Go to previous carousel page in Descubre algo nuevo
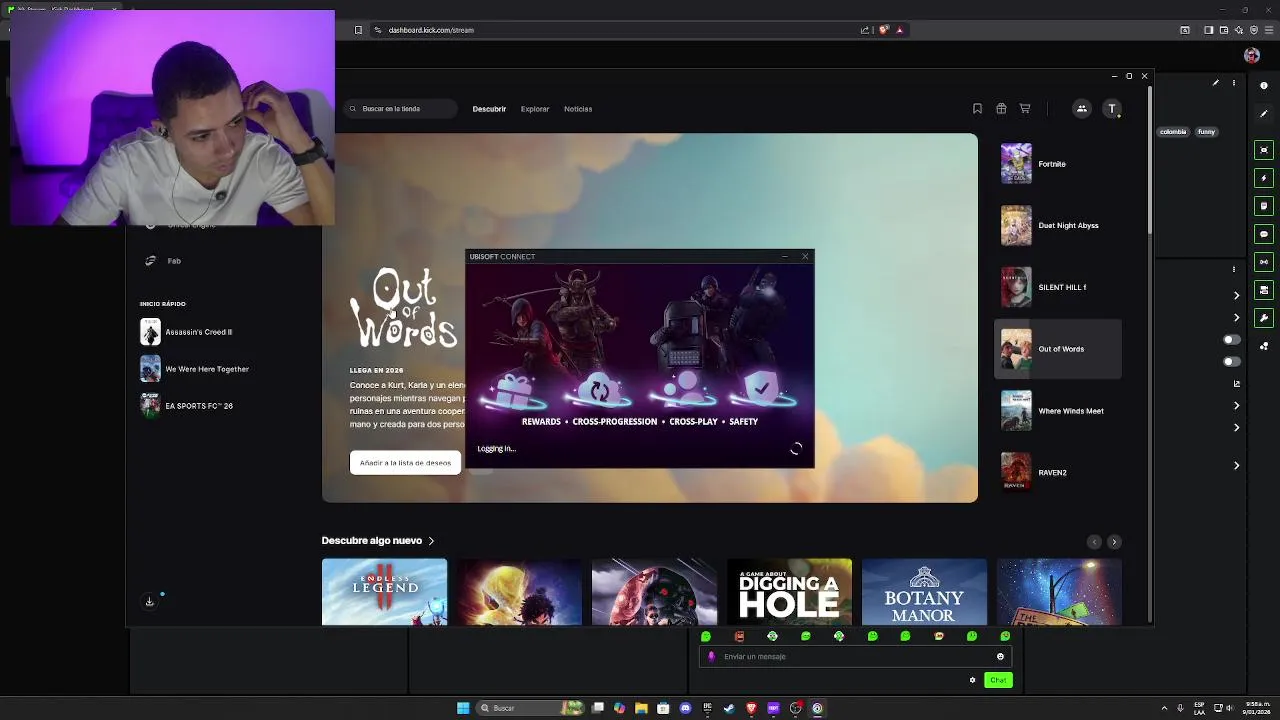The image size is (1280, 720). [x=1094, y=542]
